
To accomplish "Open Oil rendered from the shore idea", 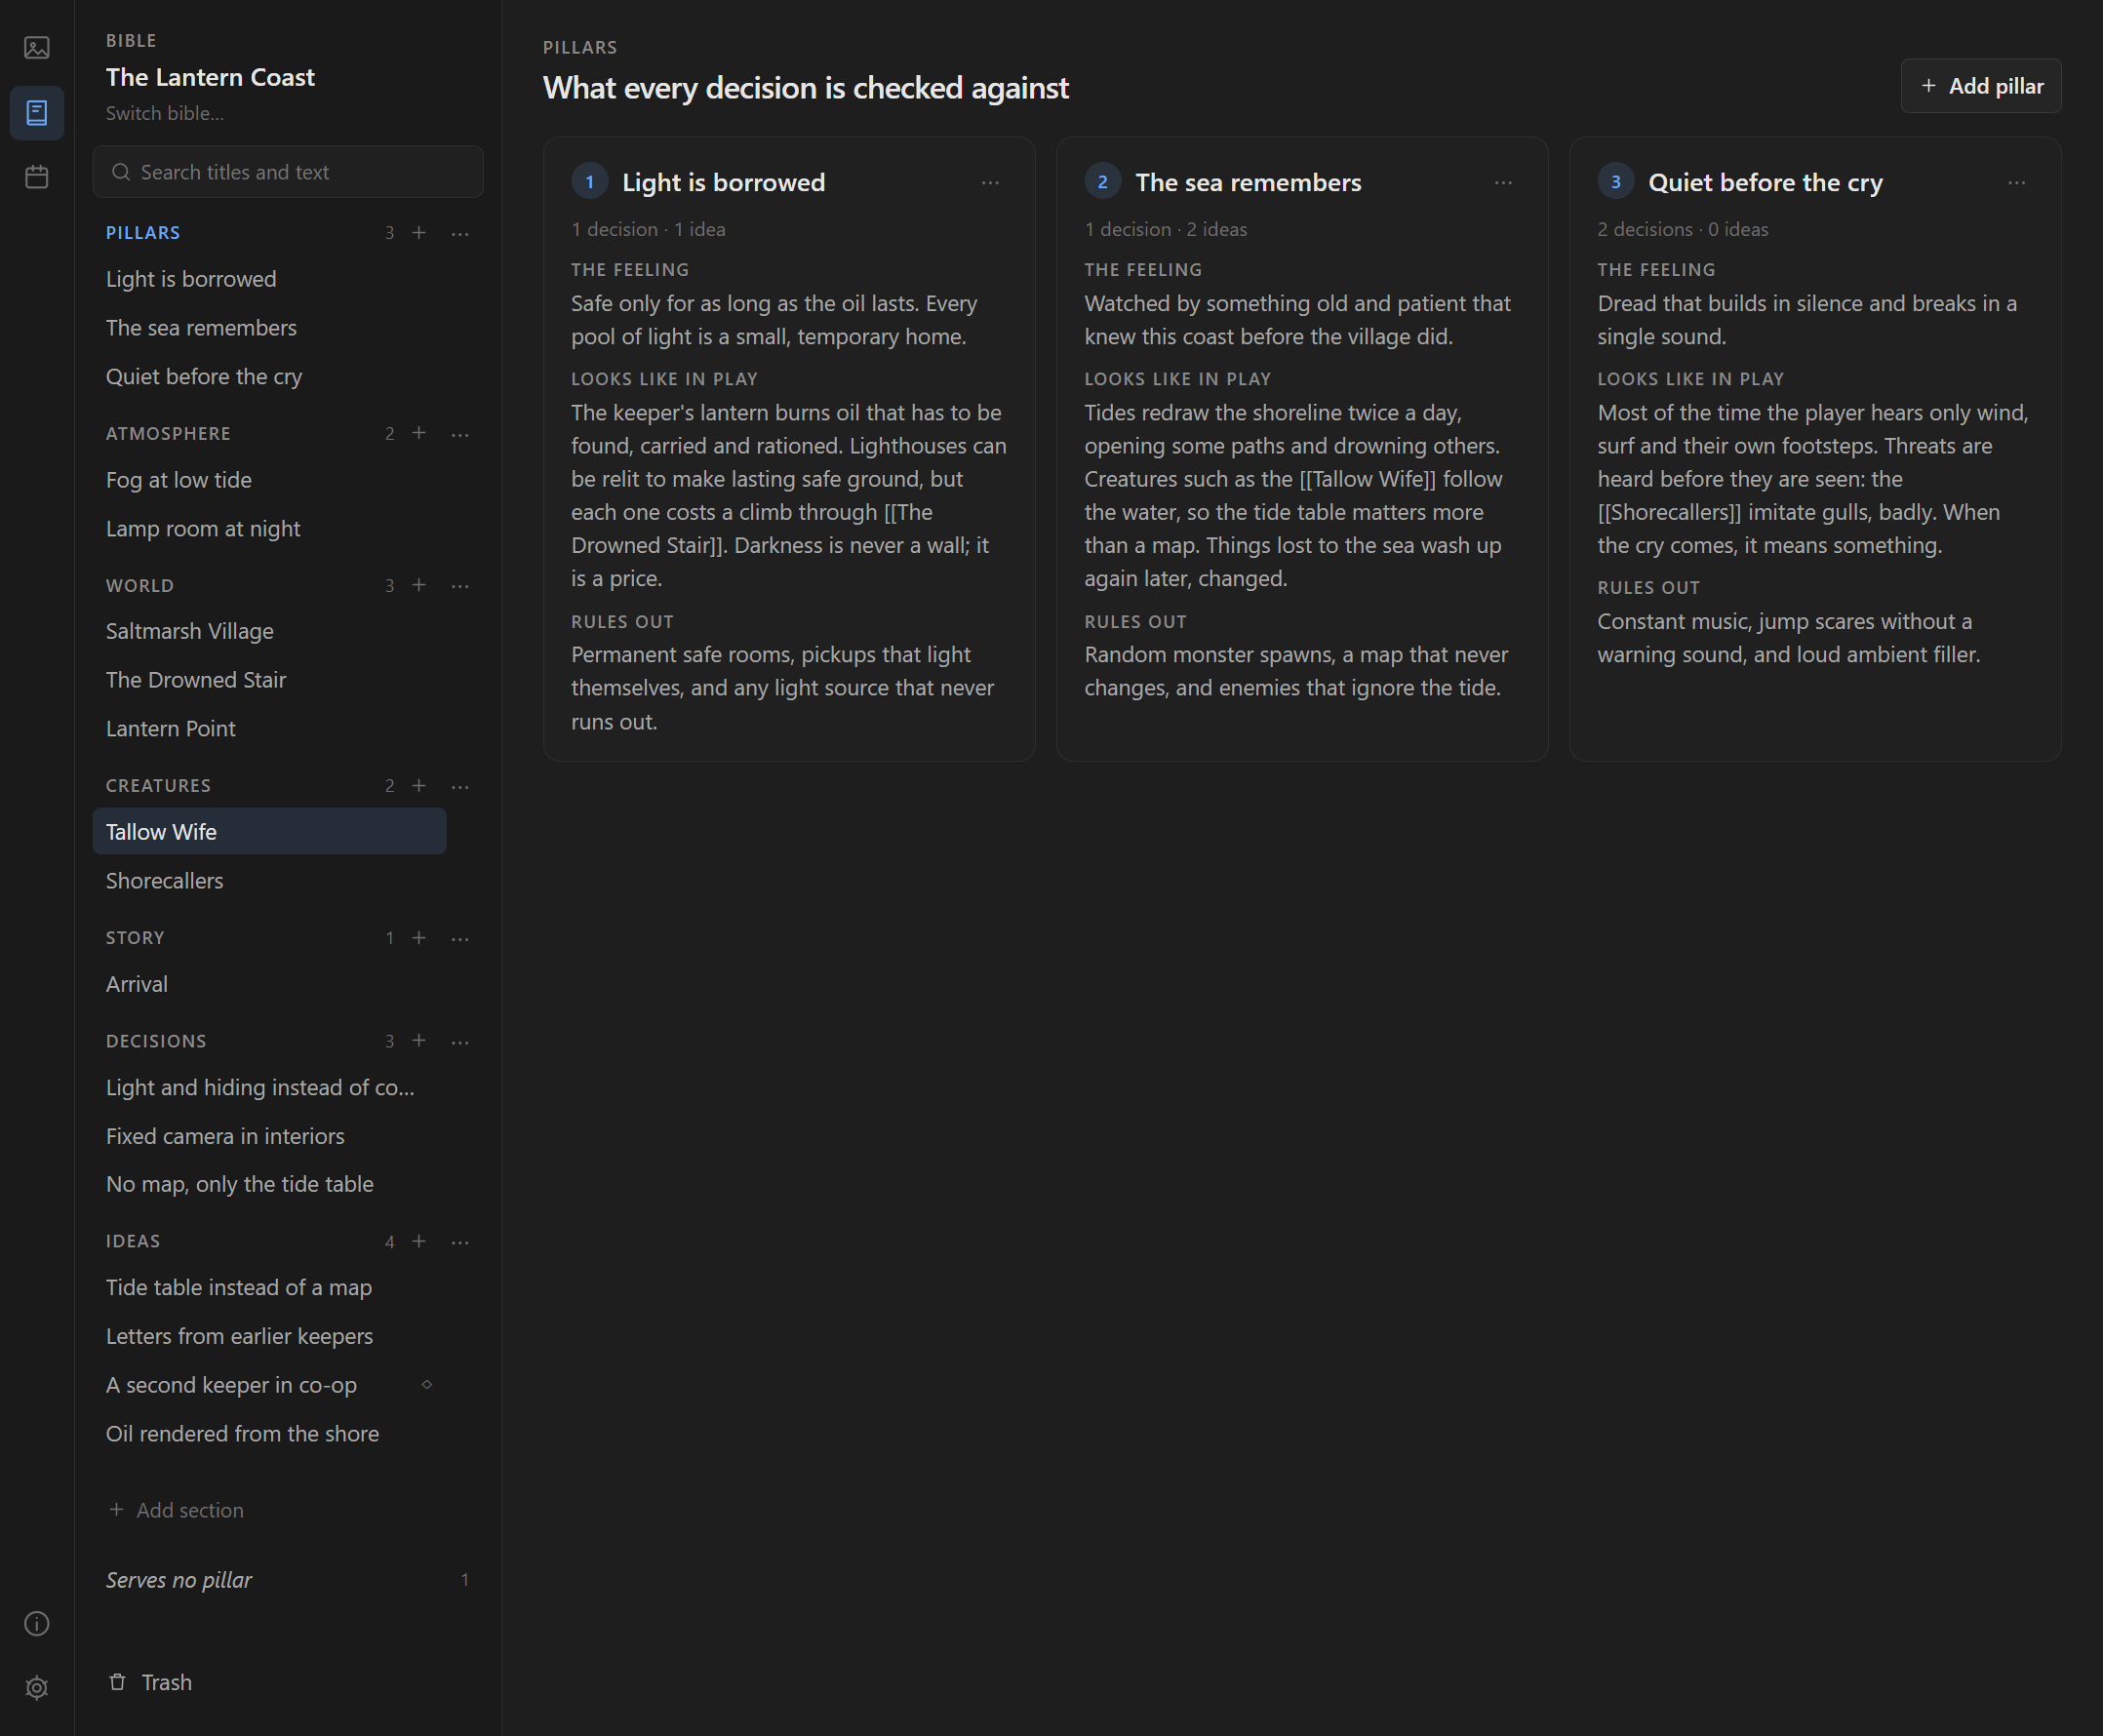I will [269, 1434].
